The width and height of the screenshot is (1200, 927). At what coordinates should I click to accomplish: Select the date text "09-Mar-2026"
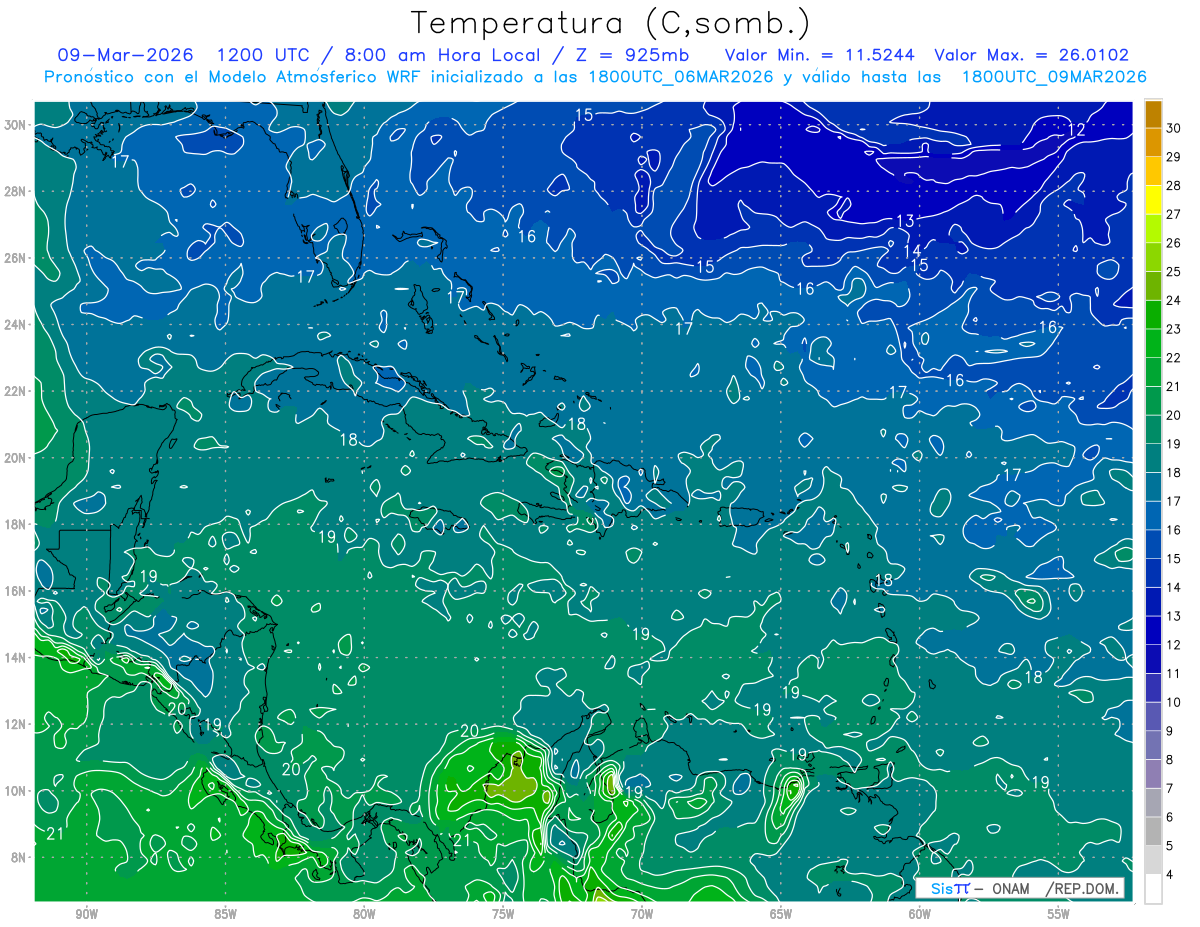tap(126, 55)
